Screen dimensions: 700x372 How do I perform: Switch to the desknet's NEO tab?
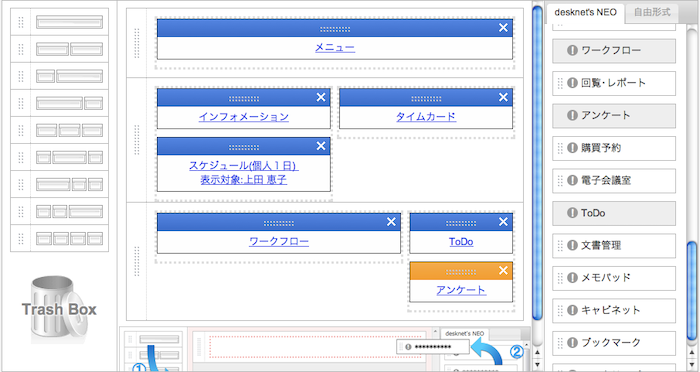click(x=585, y=13)
